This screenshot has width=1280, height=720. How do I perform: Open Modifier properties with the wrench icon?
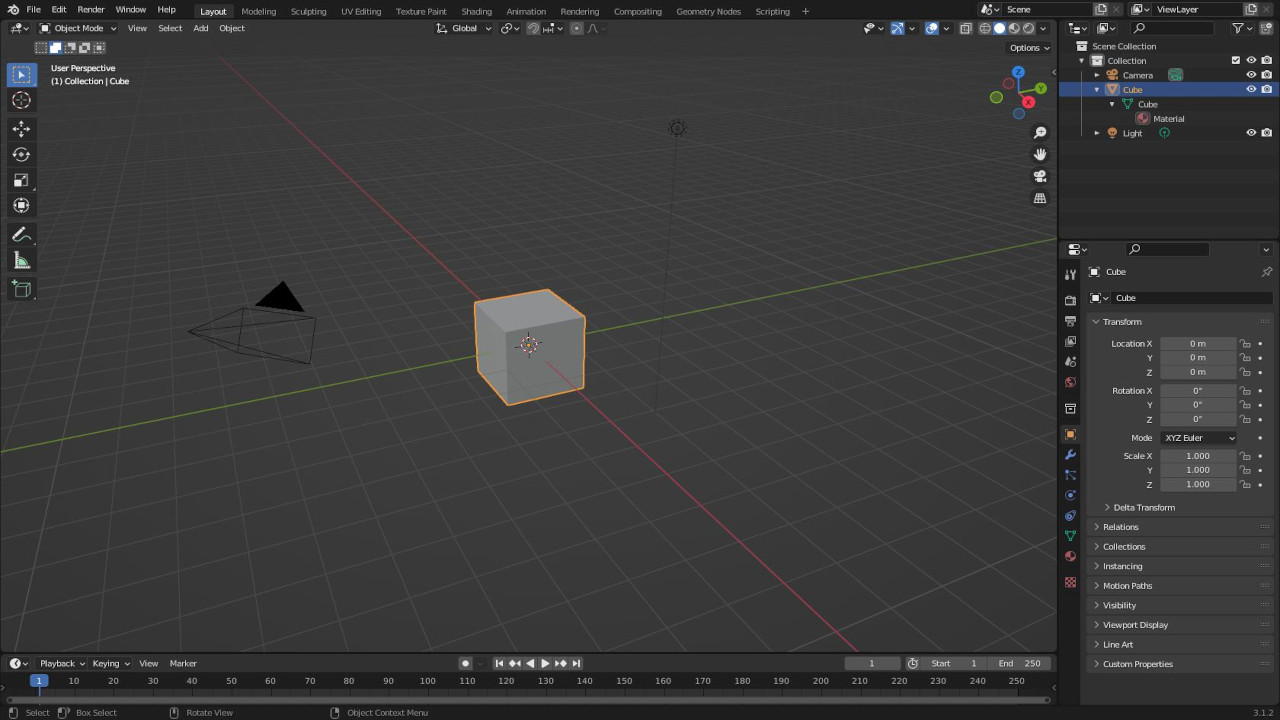1070,455
